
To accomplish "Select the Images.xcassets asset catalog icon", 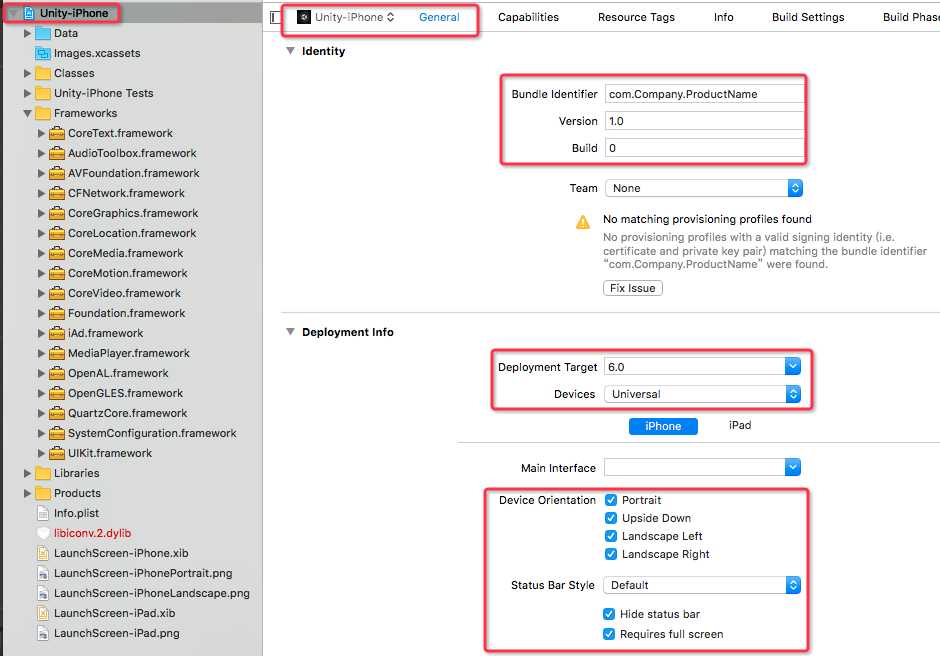I will point(43,53).
